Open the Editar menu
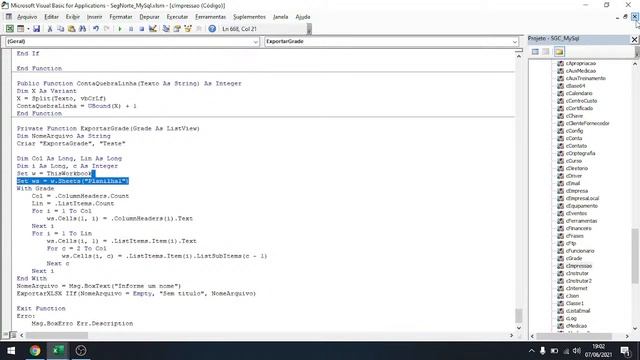This screenshot has height=360, width=640. 51,17
